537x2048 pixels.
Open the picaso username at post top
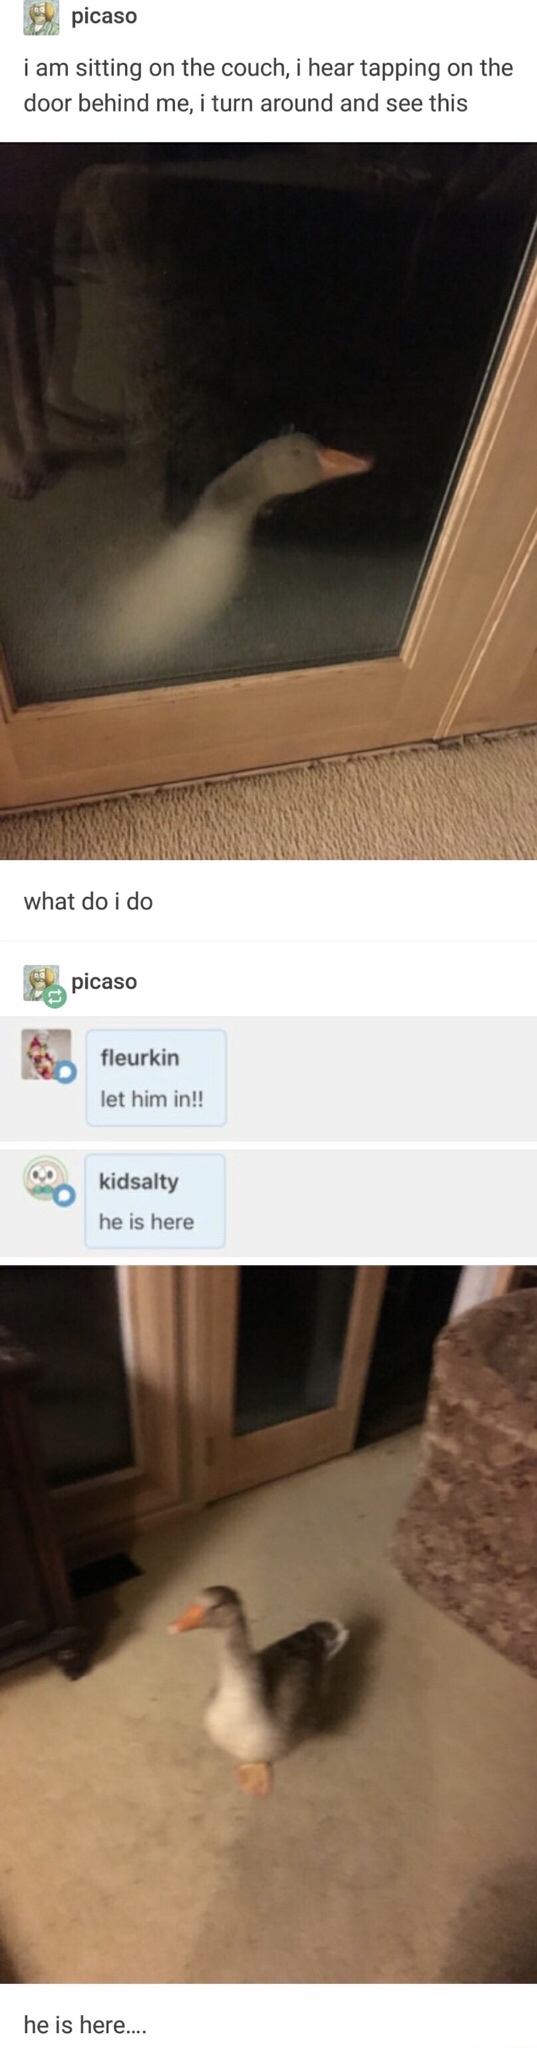pos(104,16)
